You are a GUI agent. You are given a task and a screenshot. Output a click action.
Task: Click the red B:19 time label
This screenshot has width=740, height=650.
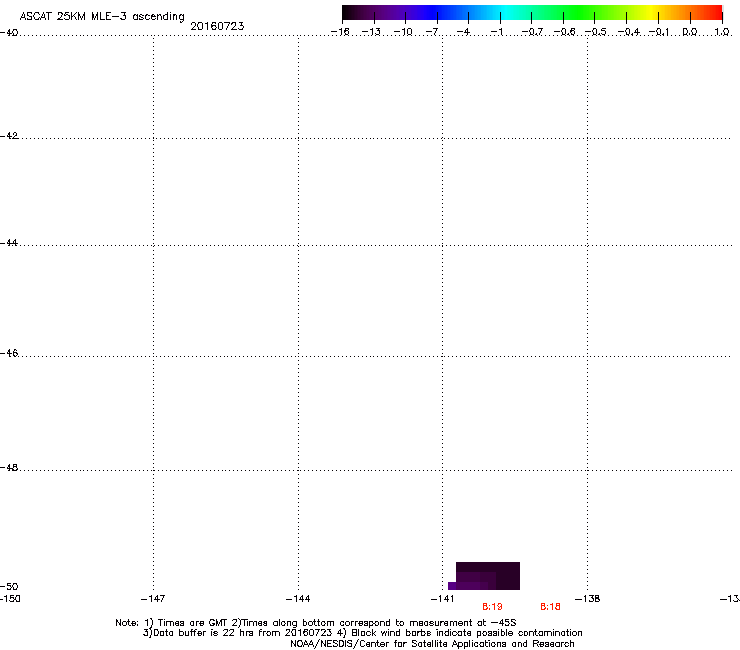492,607
